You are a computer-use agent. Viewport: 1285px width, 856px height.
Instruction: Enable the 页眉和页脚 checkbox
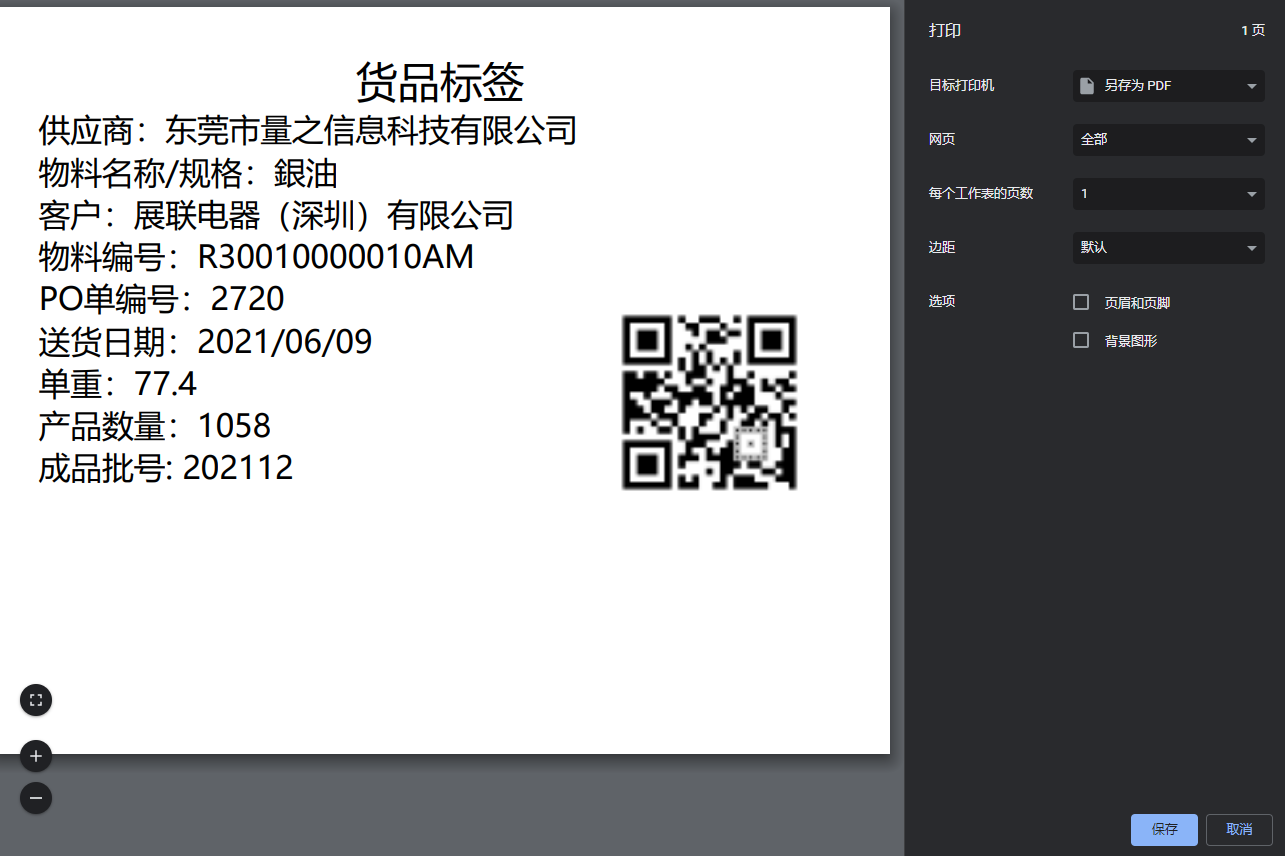1081,302
